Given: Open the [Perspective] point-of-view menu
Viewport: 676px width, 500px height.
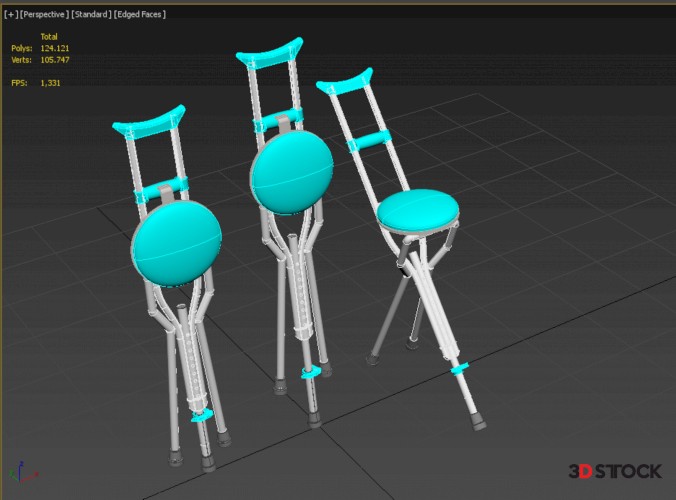Looking at the screenshot, I should (44, 14).
